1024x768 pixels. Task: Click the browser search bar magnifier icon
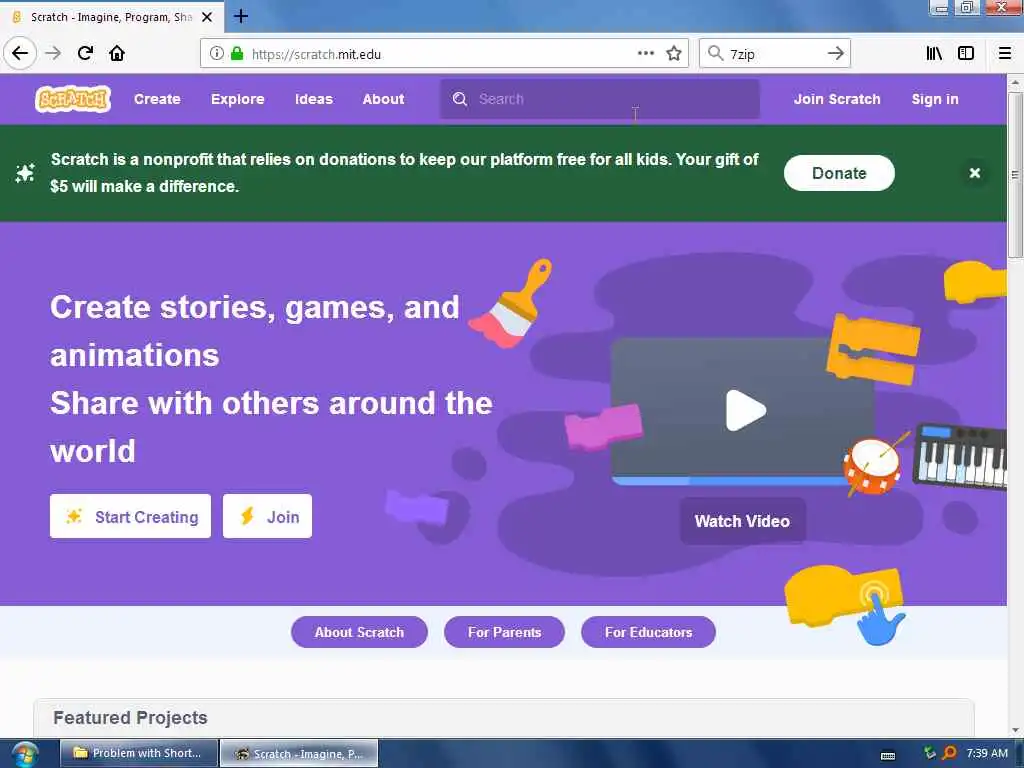click(715, 53)
